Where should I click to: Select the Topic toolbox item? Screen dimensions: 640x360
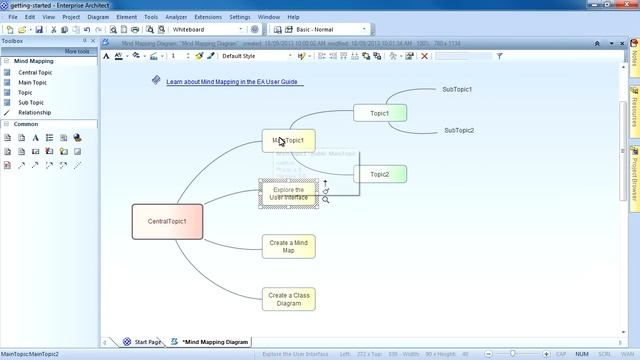point(25,93)
